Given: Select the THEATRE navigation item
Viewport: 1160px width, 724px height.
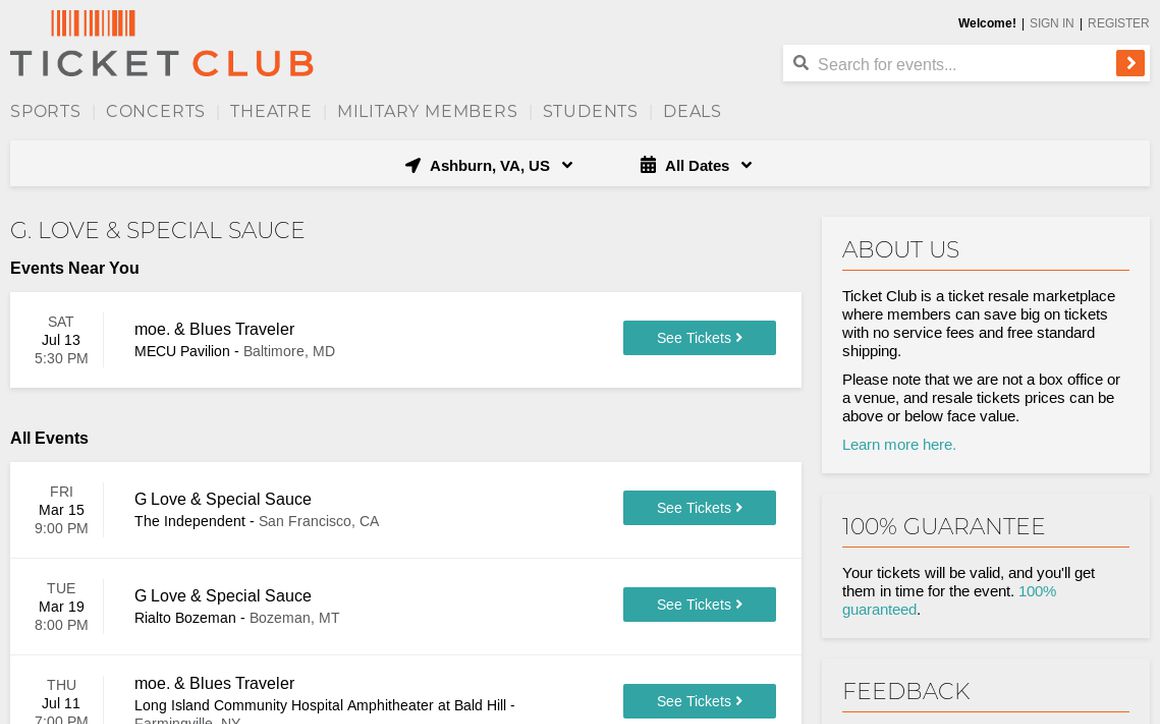Looking at the screenshot, I should point(271,111).
